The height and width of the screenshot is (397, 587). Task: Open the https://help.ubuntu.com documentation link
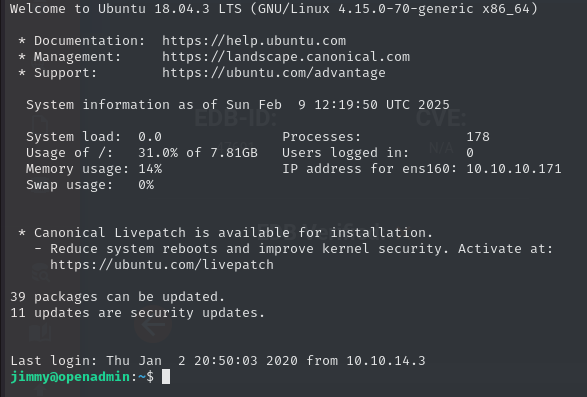[x=254, y=40]
